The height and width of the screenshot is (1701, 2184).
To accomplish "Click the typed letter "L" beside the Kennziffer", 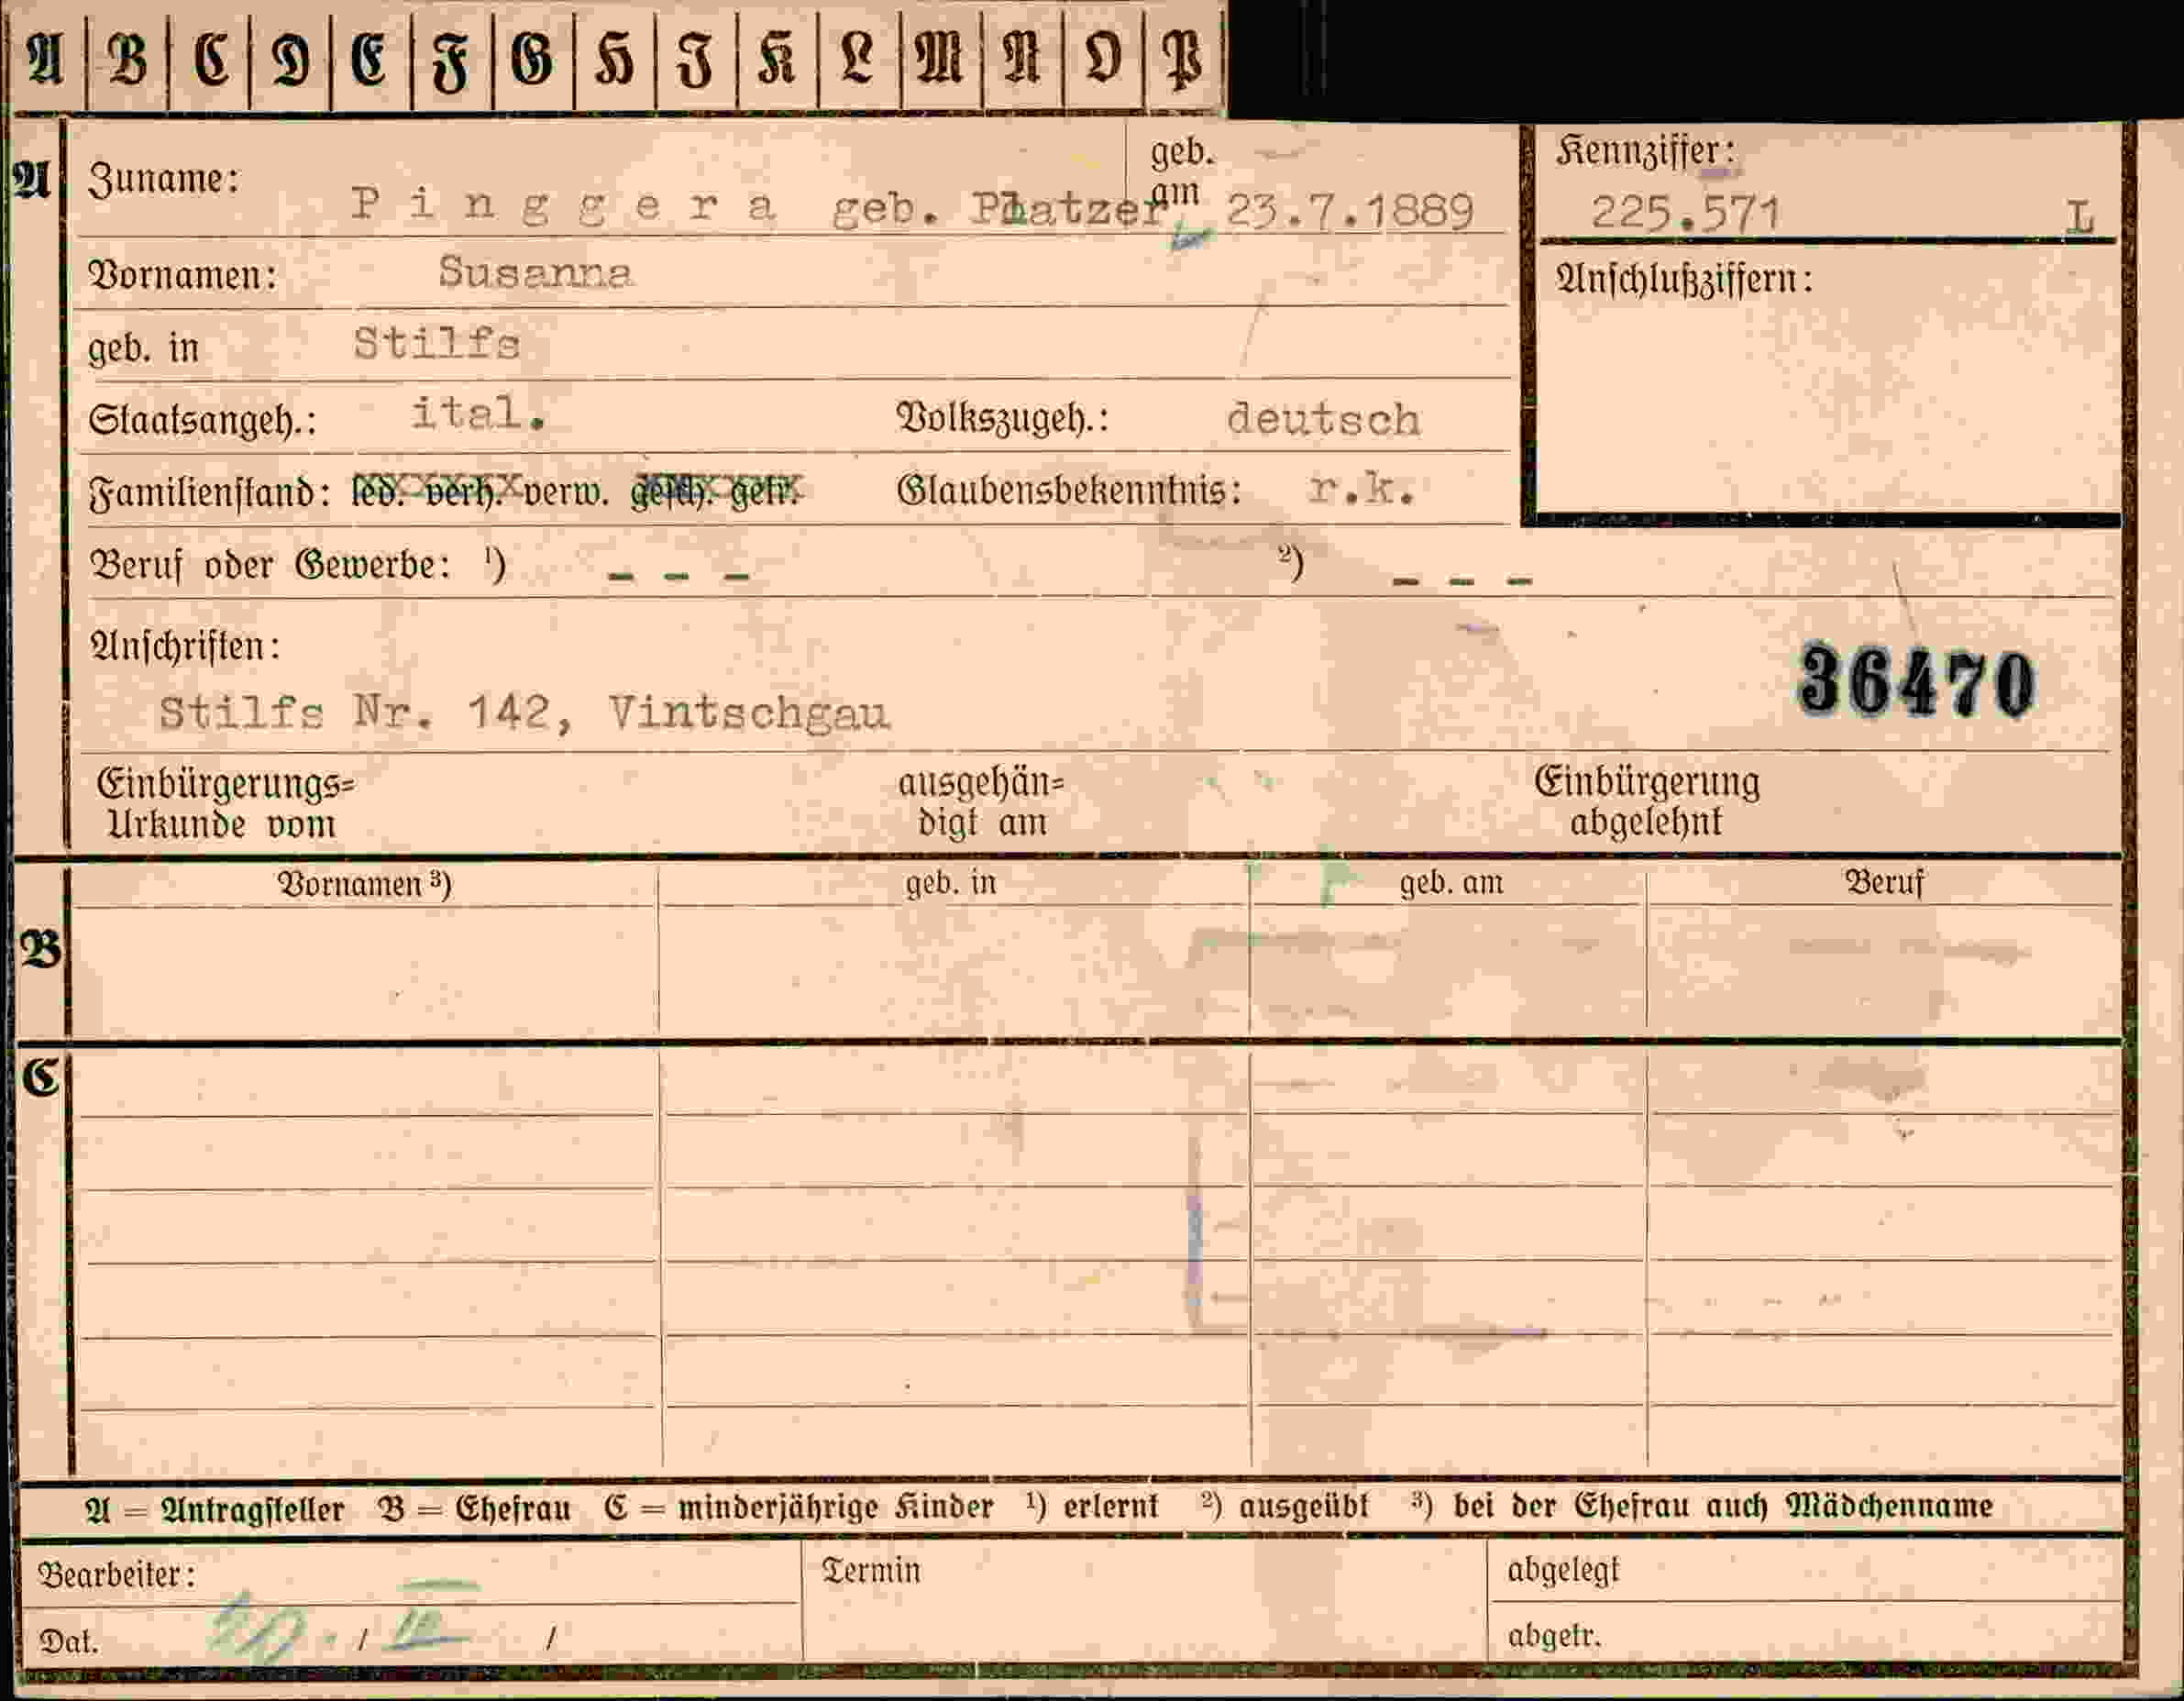I will click(2079, 217).
